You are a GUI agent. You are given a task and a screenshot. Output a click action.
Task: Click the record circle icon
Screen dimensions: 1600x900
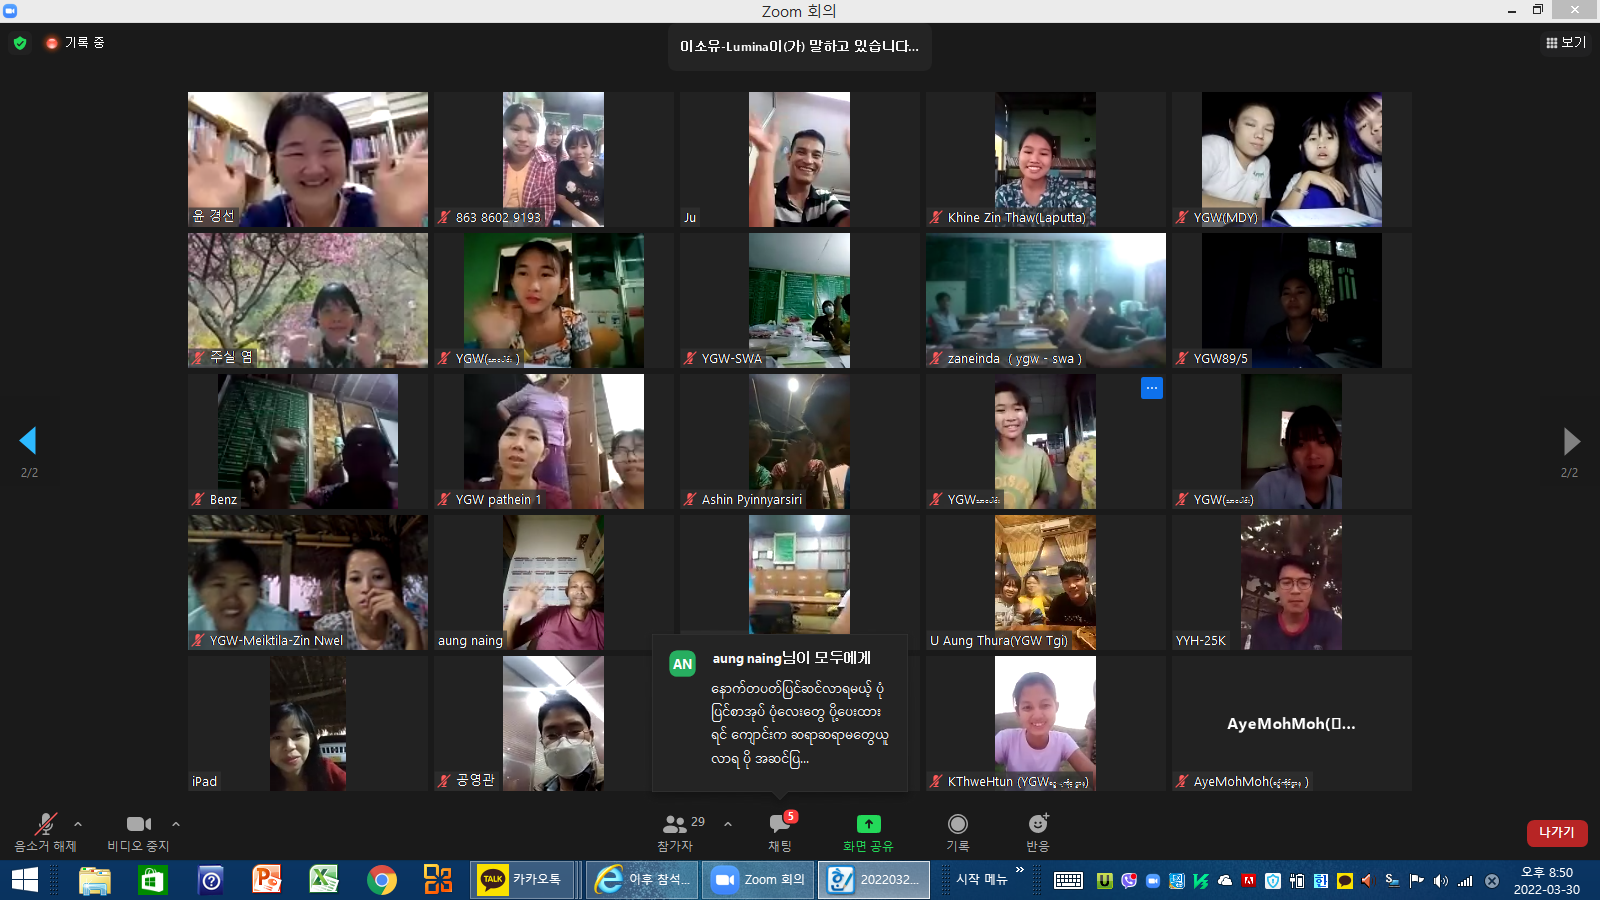(x=957, y=824)
